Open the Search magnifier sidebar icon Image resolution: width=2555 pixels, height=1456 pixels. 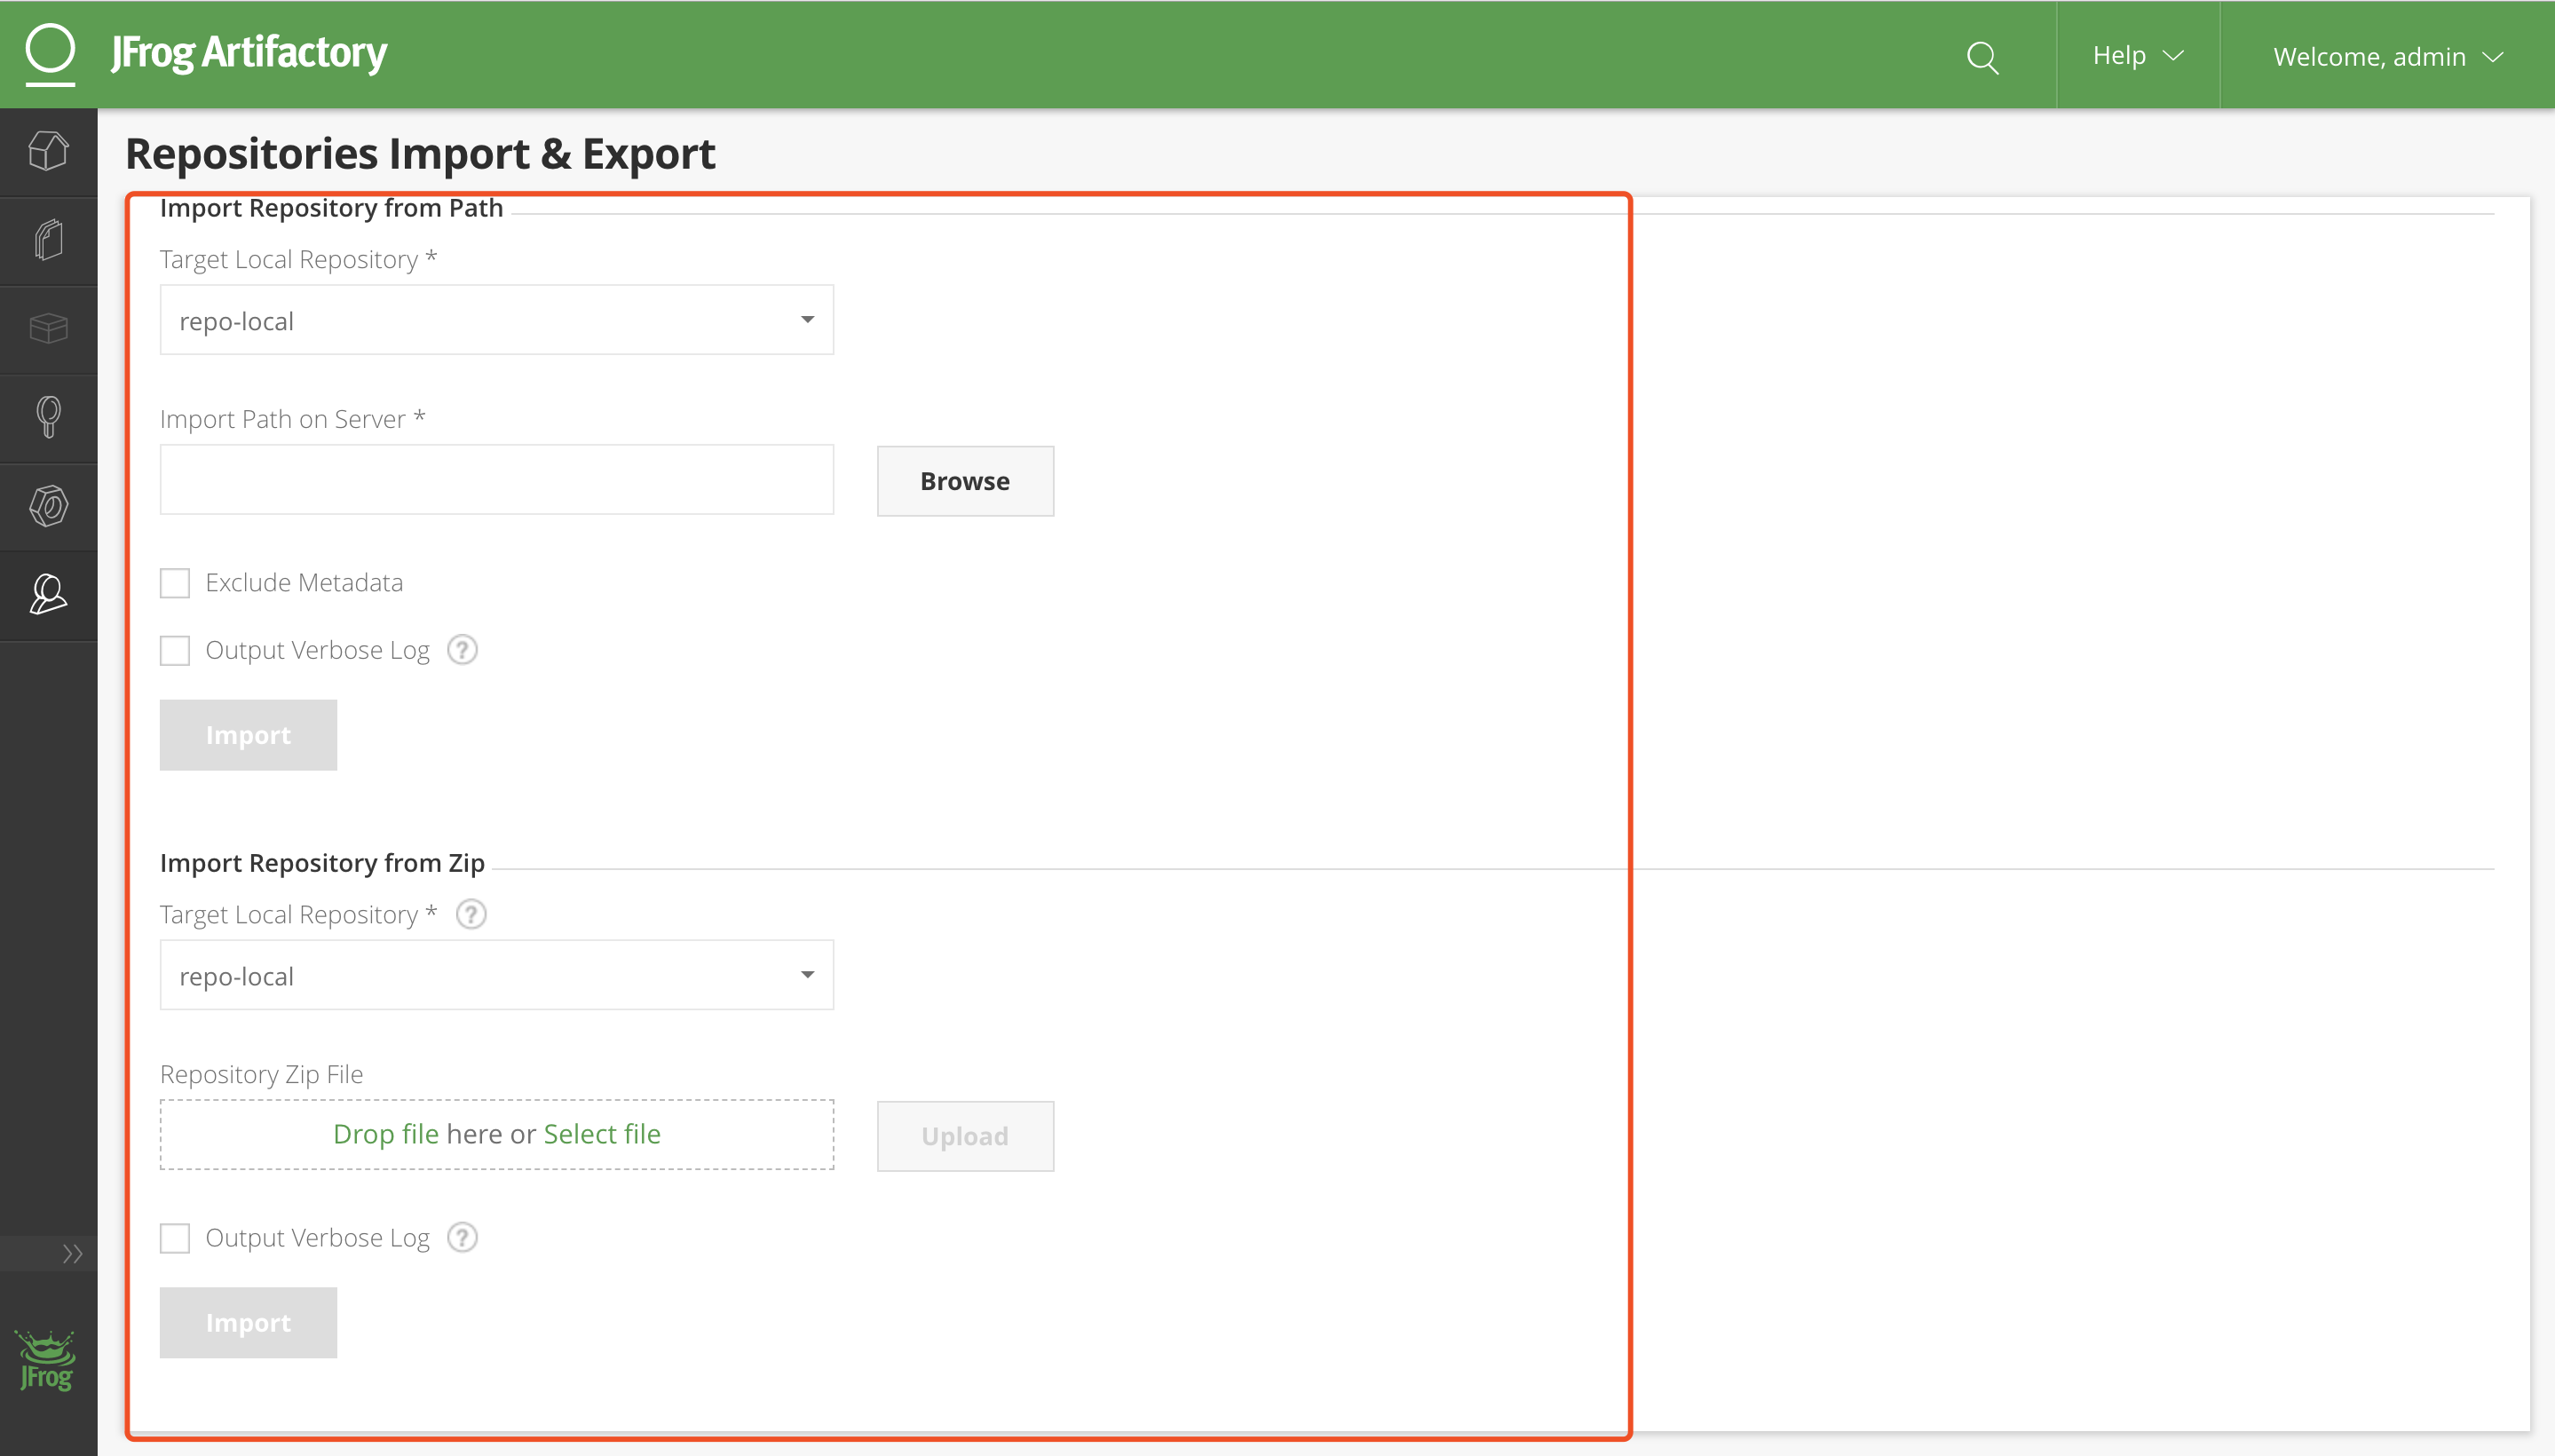tap(48, 416)
